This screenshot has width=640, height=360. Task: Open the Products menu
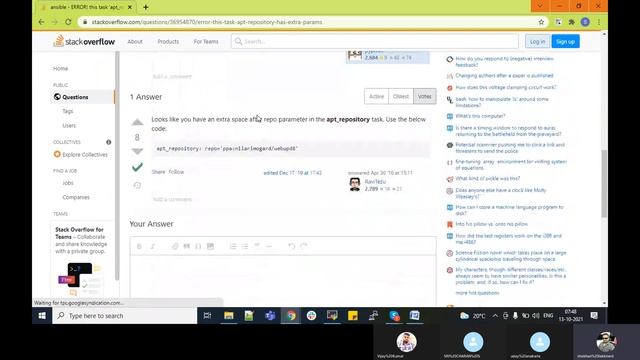[x=168, y=42]
